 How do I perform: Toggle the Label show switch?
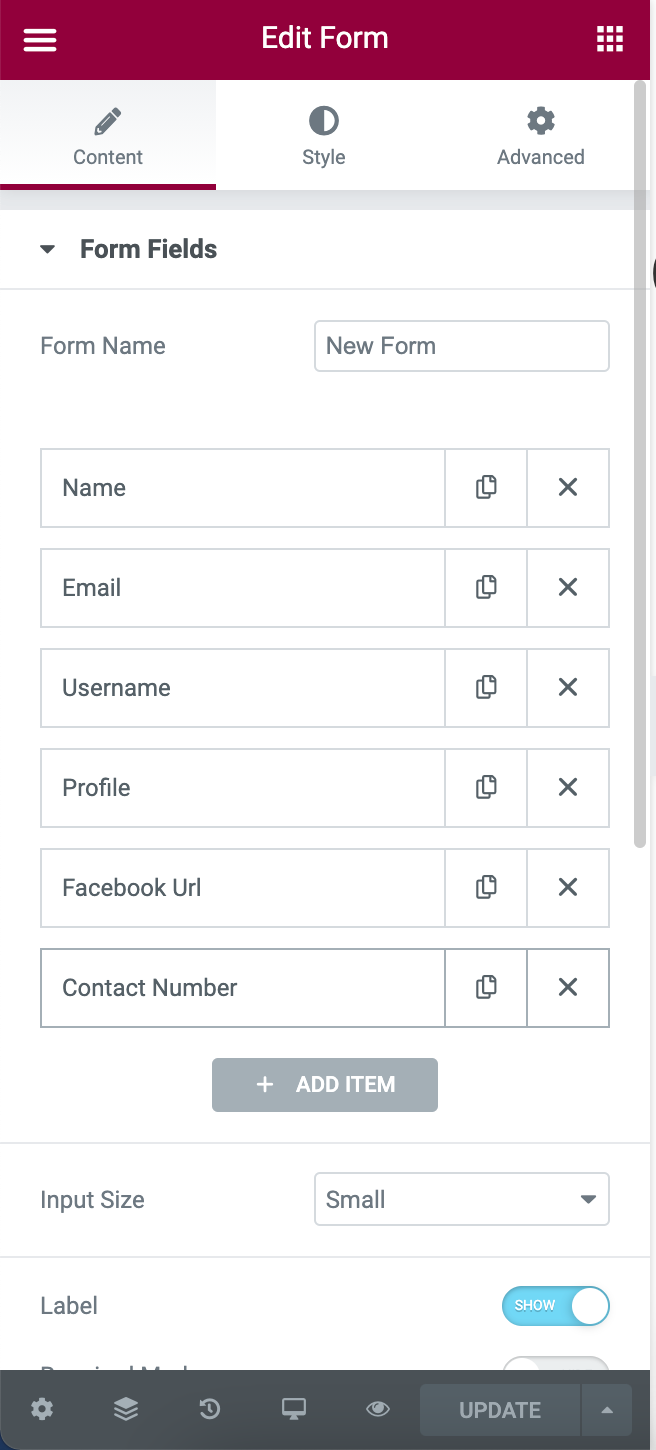(x=556, y=1306)
